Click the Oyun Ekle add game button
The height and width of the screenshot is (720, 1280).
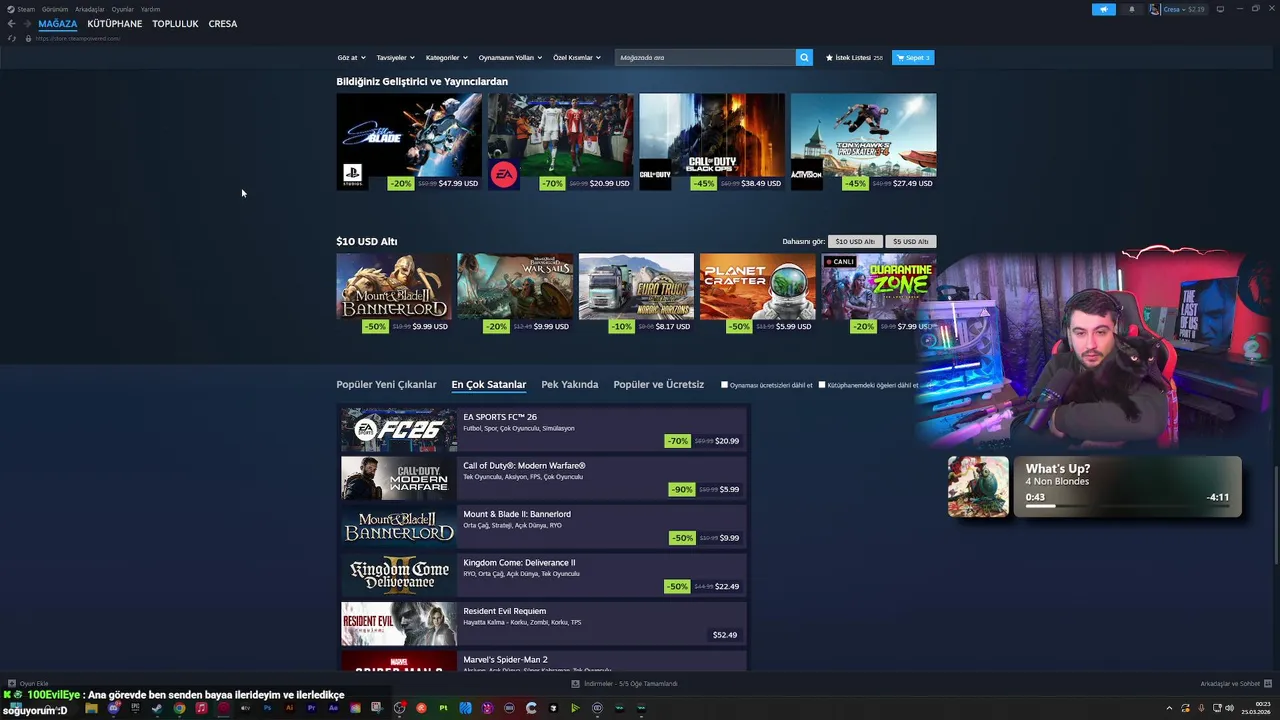point(28,684)
